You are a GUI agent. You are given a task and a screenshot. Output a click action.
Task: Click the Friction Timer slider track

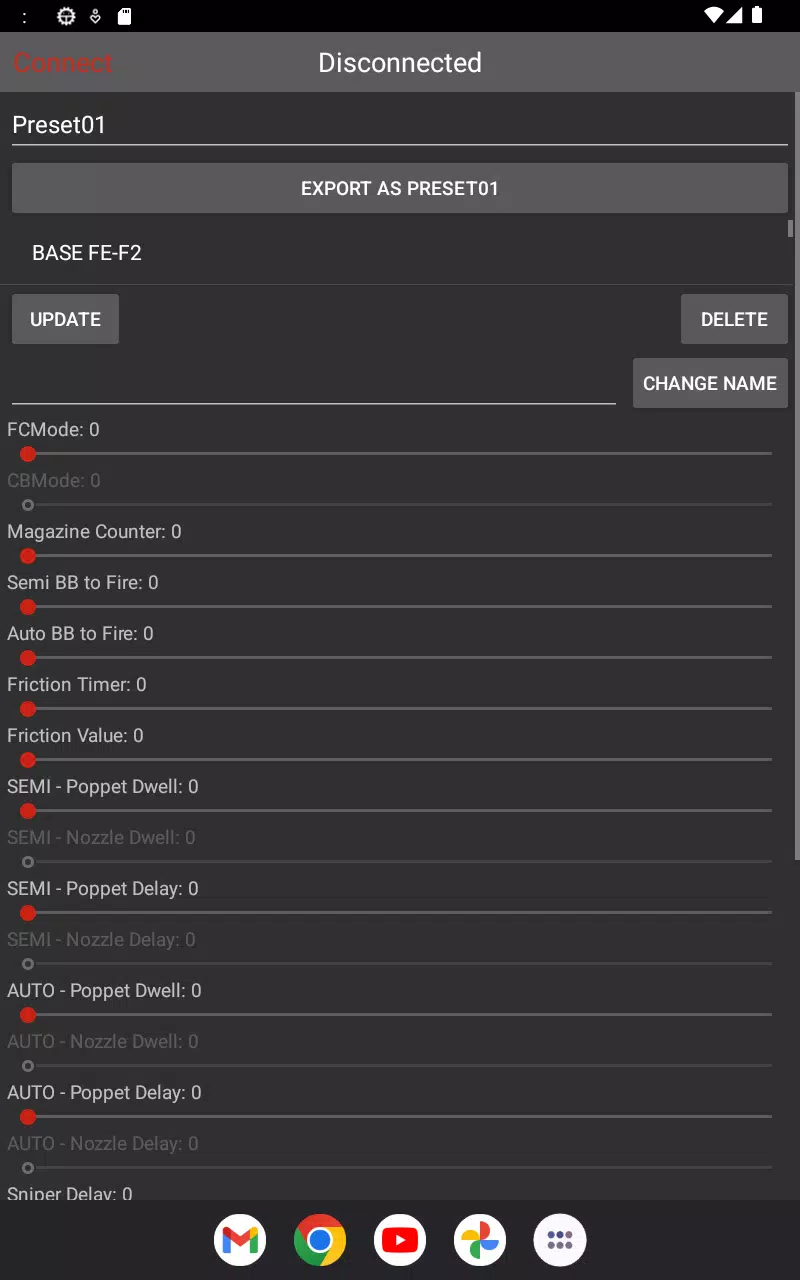tap(400, 709)
